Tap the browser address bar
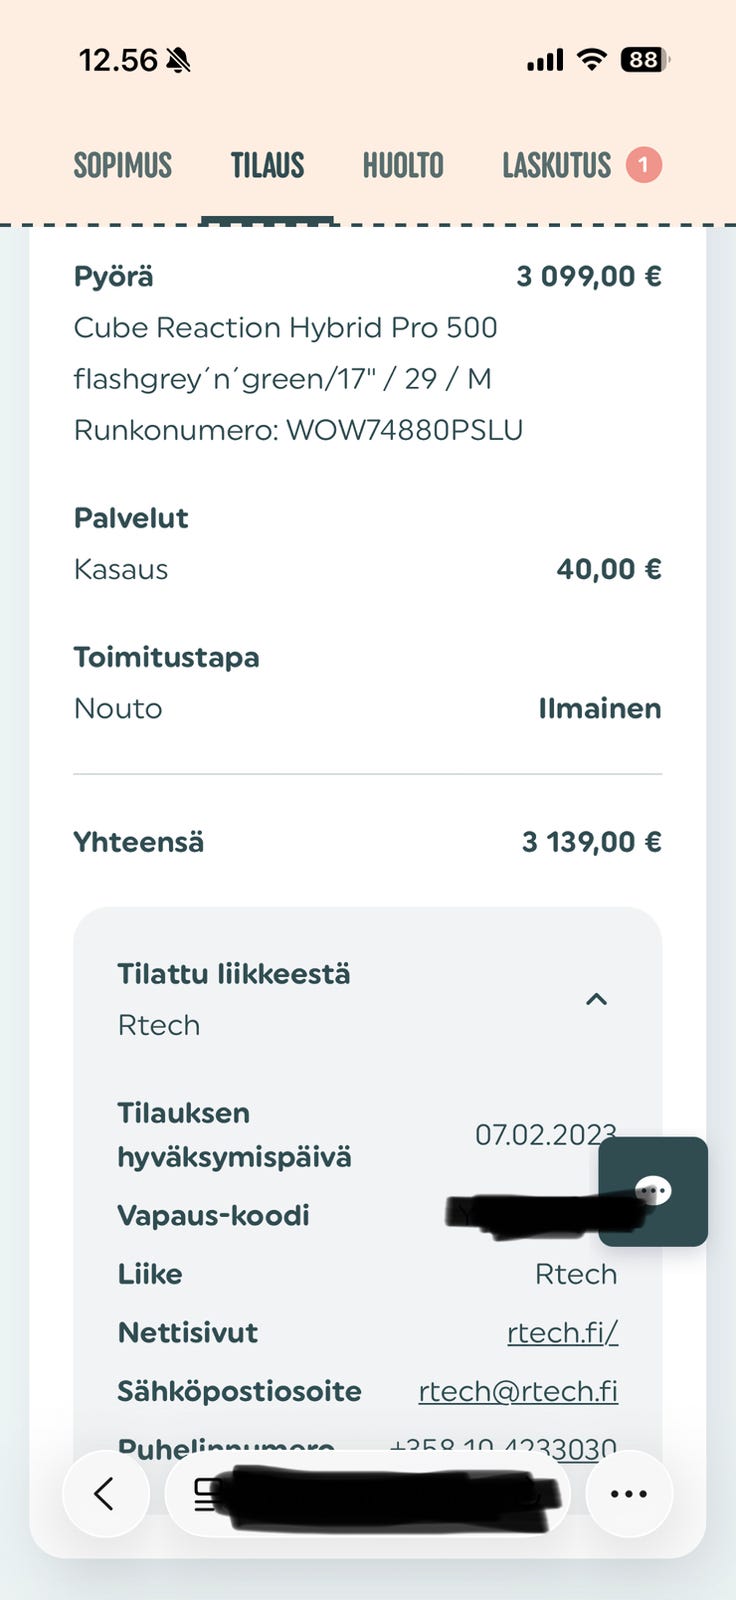 pos(380,1494)
